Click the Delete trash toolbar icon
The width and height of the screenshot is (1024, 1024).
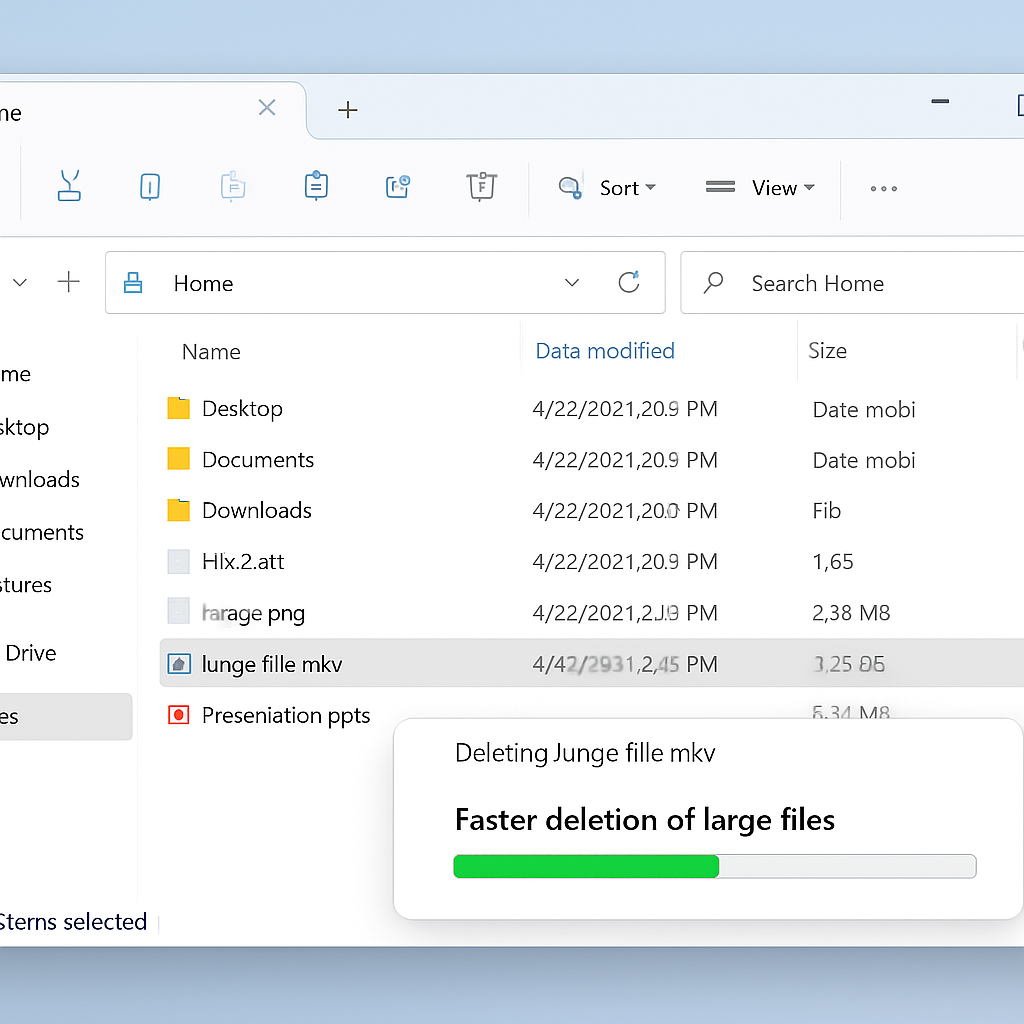click(x=481, y=186)
